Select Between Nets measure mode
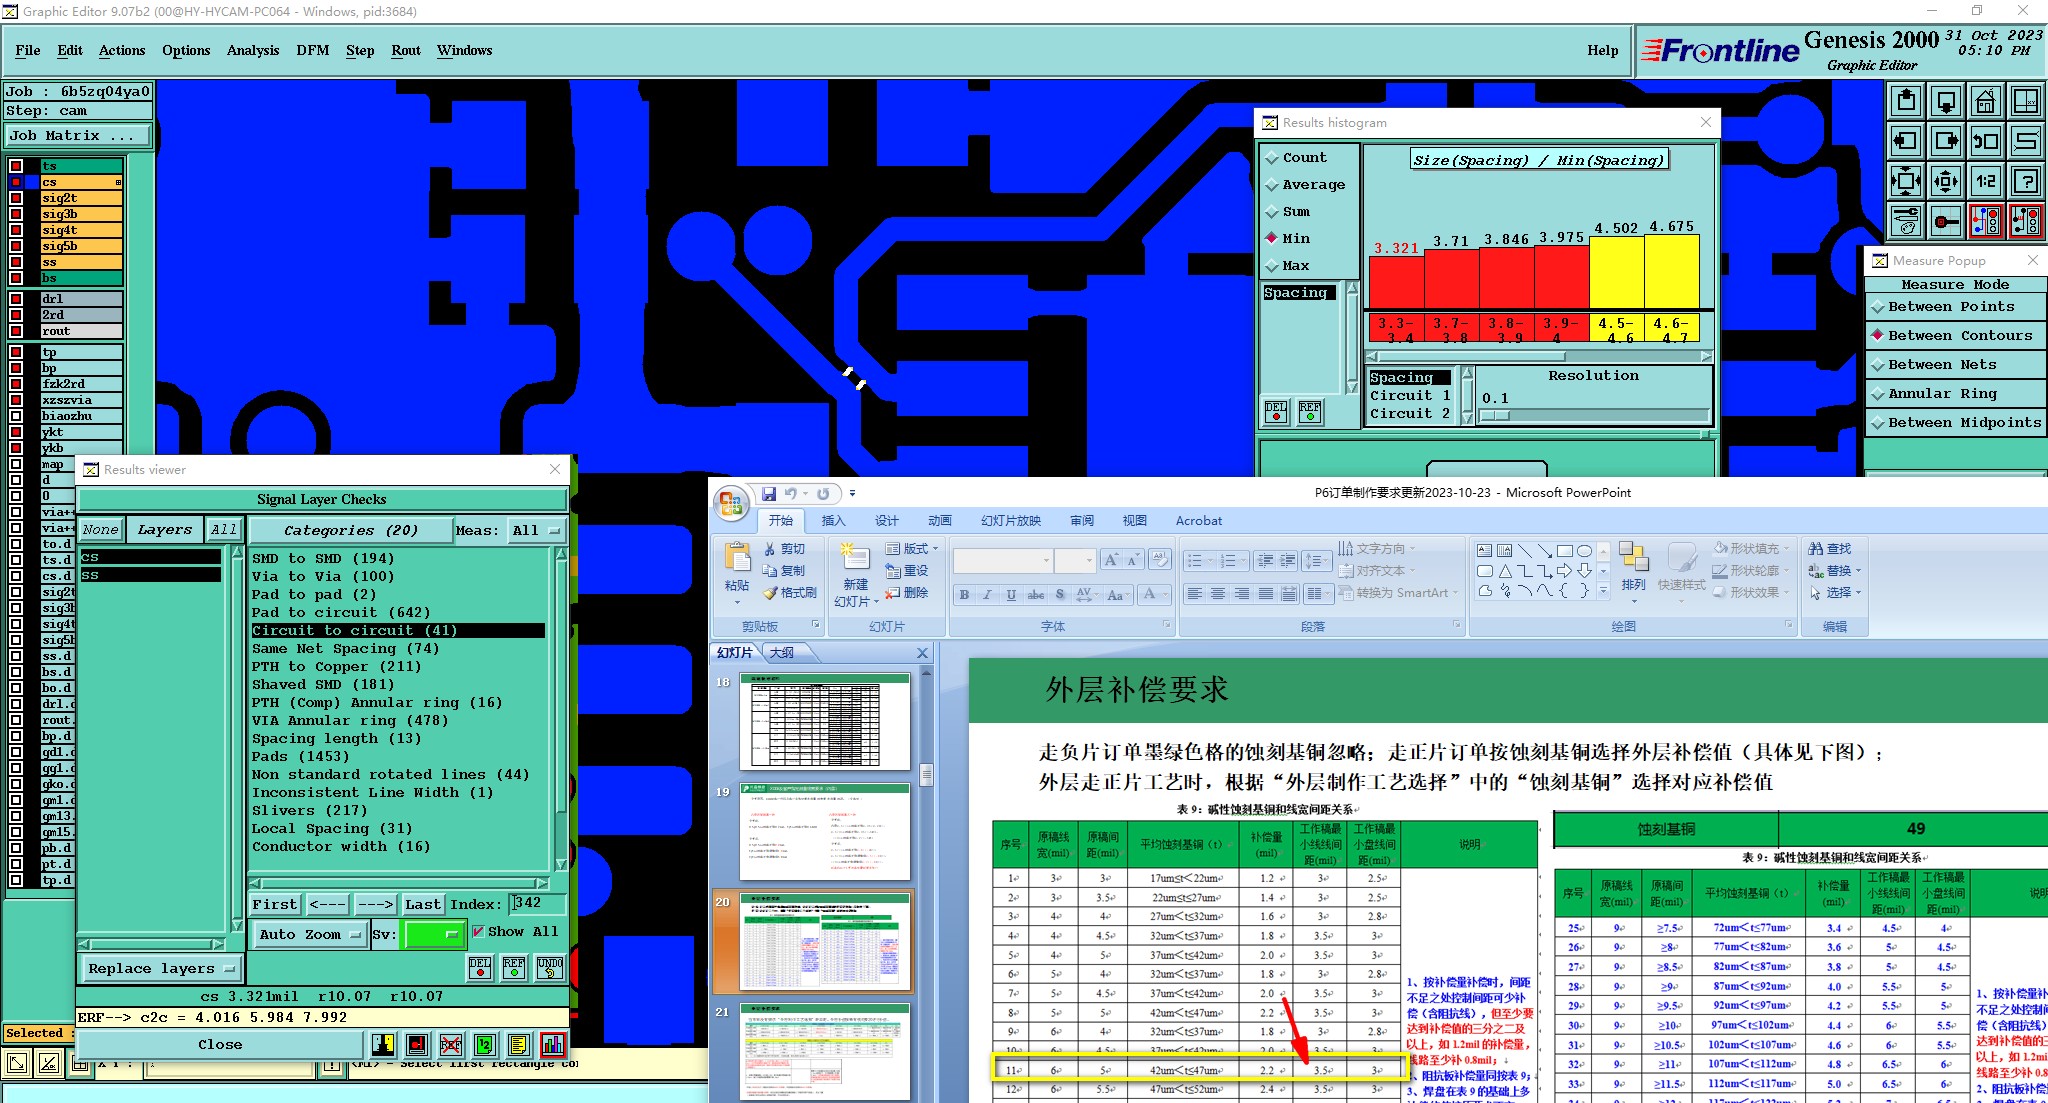This screenshot has width=2048, height=1103. [x=1942, y=365]
